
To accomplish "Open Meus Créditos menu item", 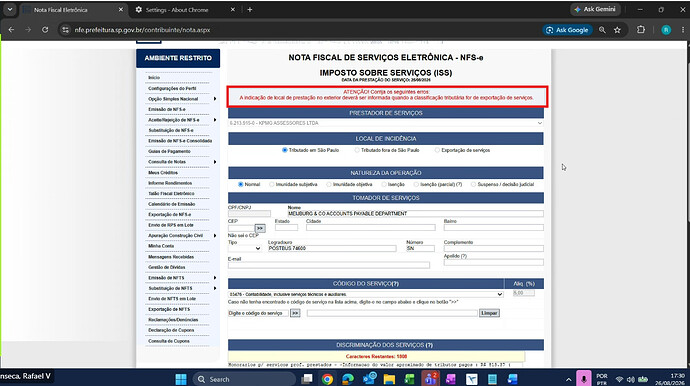I will tap(163, 173).
